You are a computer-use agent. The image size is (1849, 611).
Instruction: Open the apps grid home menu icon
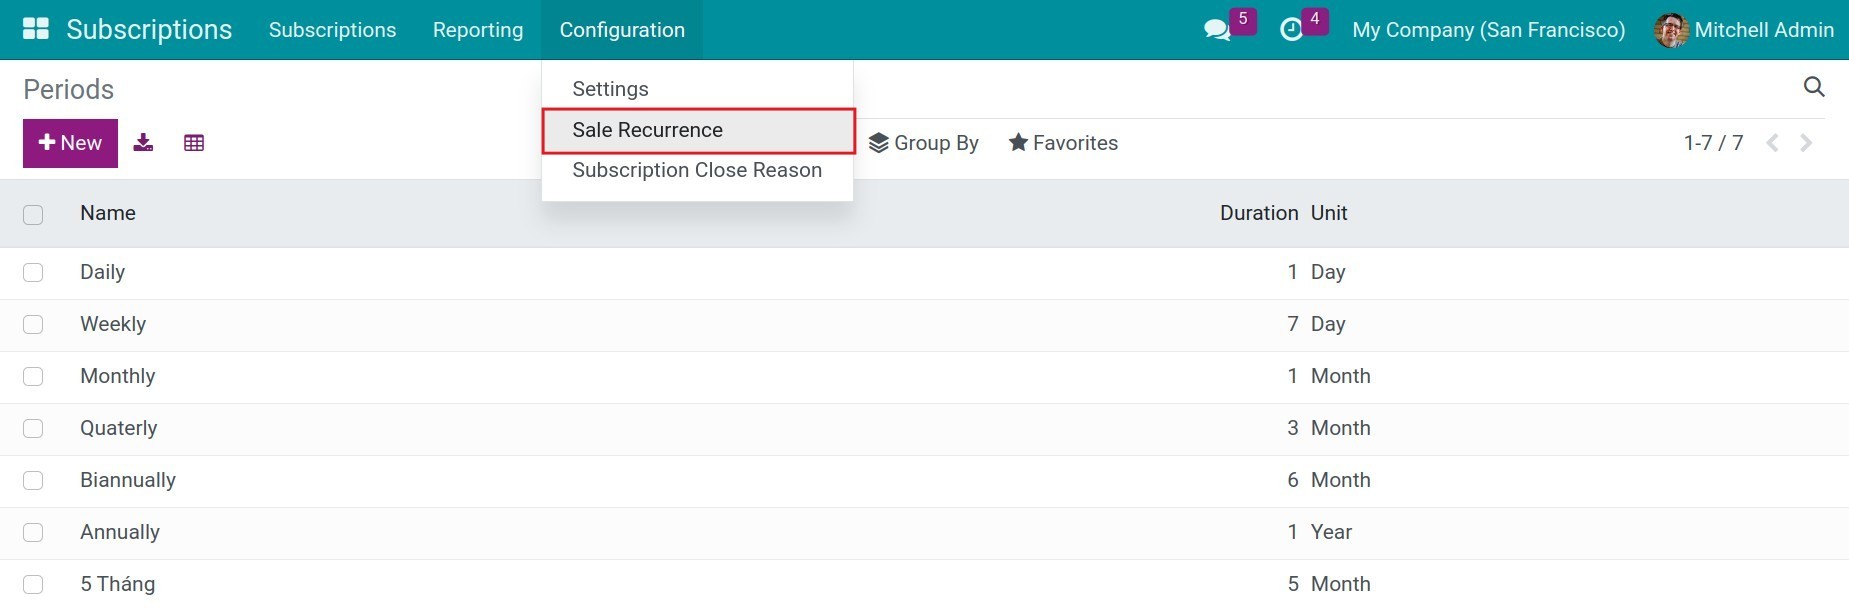(36, 29)
